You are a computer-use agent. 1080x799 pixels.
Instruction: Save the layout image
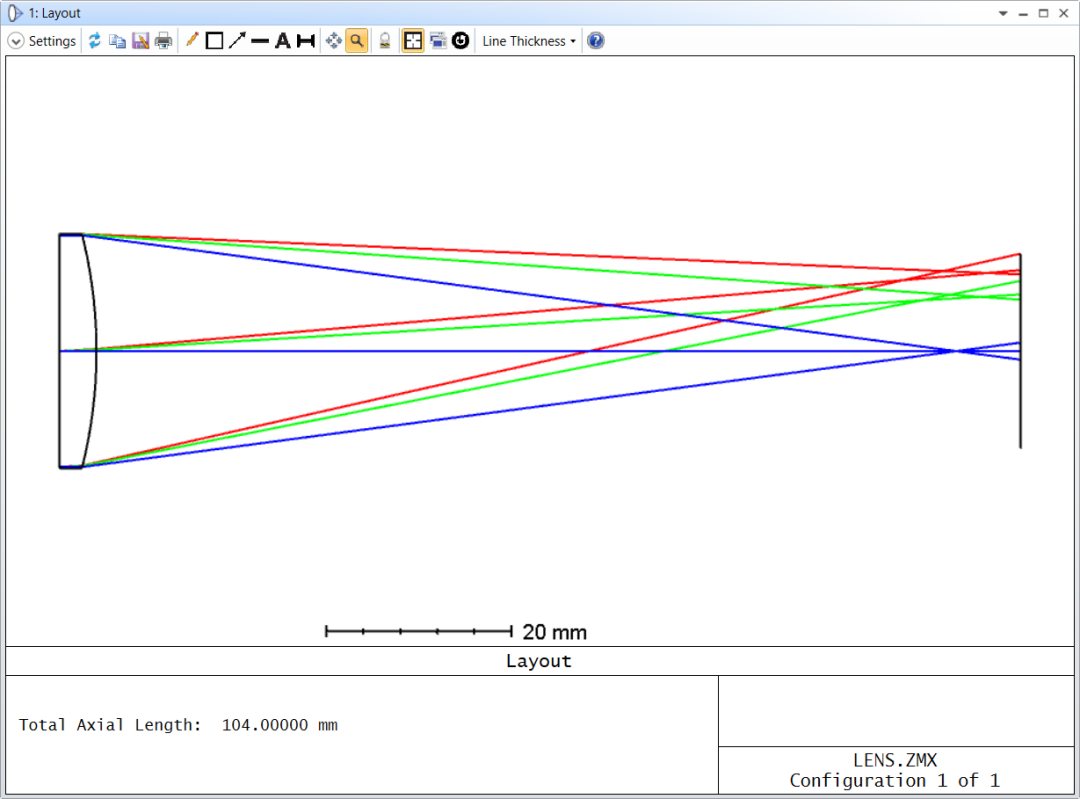pos(140,40)
